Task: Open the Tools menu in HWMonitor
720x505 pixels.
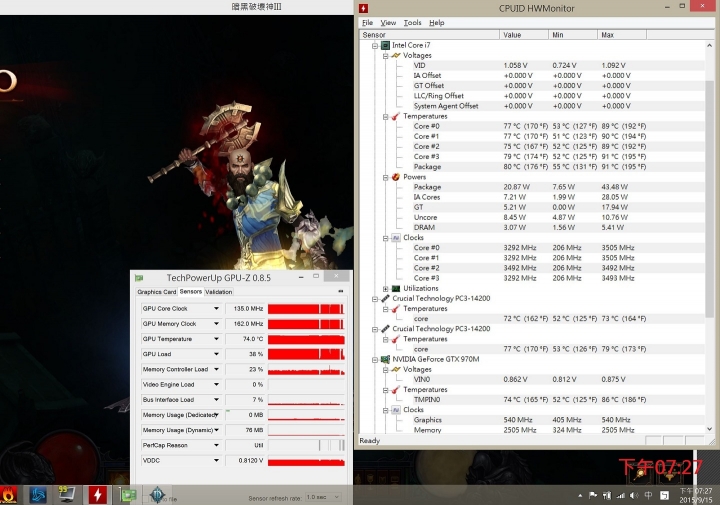Action: 412,22
